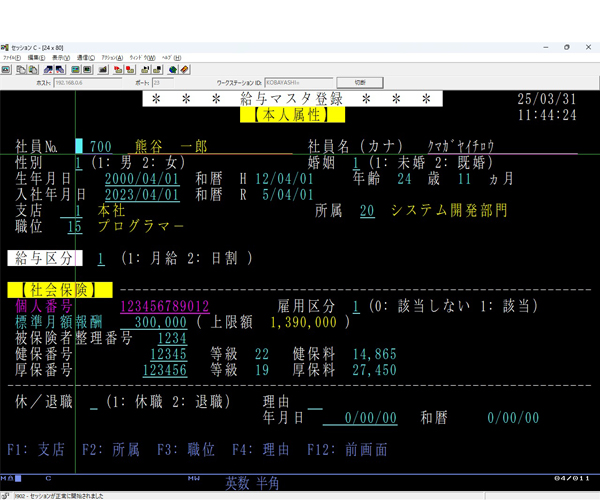
Task: Open the 通信(C) menu
Action: tap(86, 58)
